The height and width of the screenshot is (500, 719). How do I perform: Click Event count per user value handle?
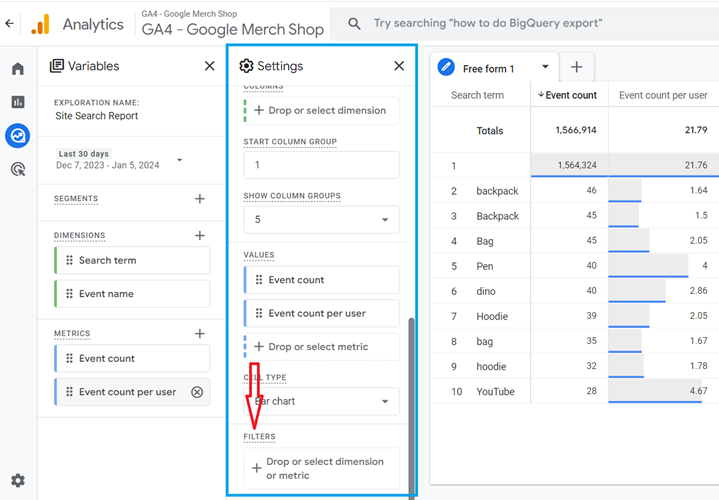pyautogui.click(x=259, y=313)
